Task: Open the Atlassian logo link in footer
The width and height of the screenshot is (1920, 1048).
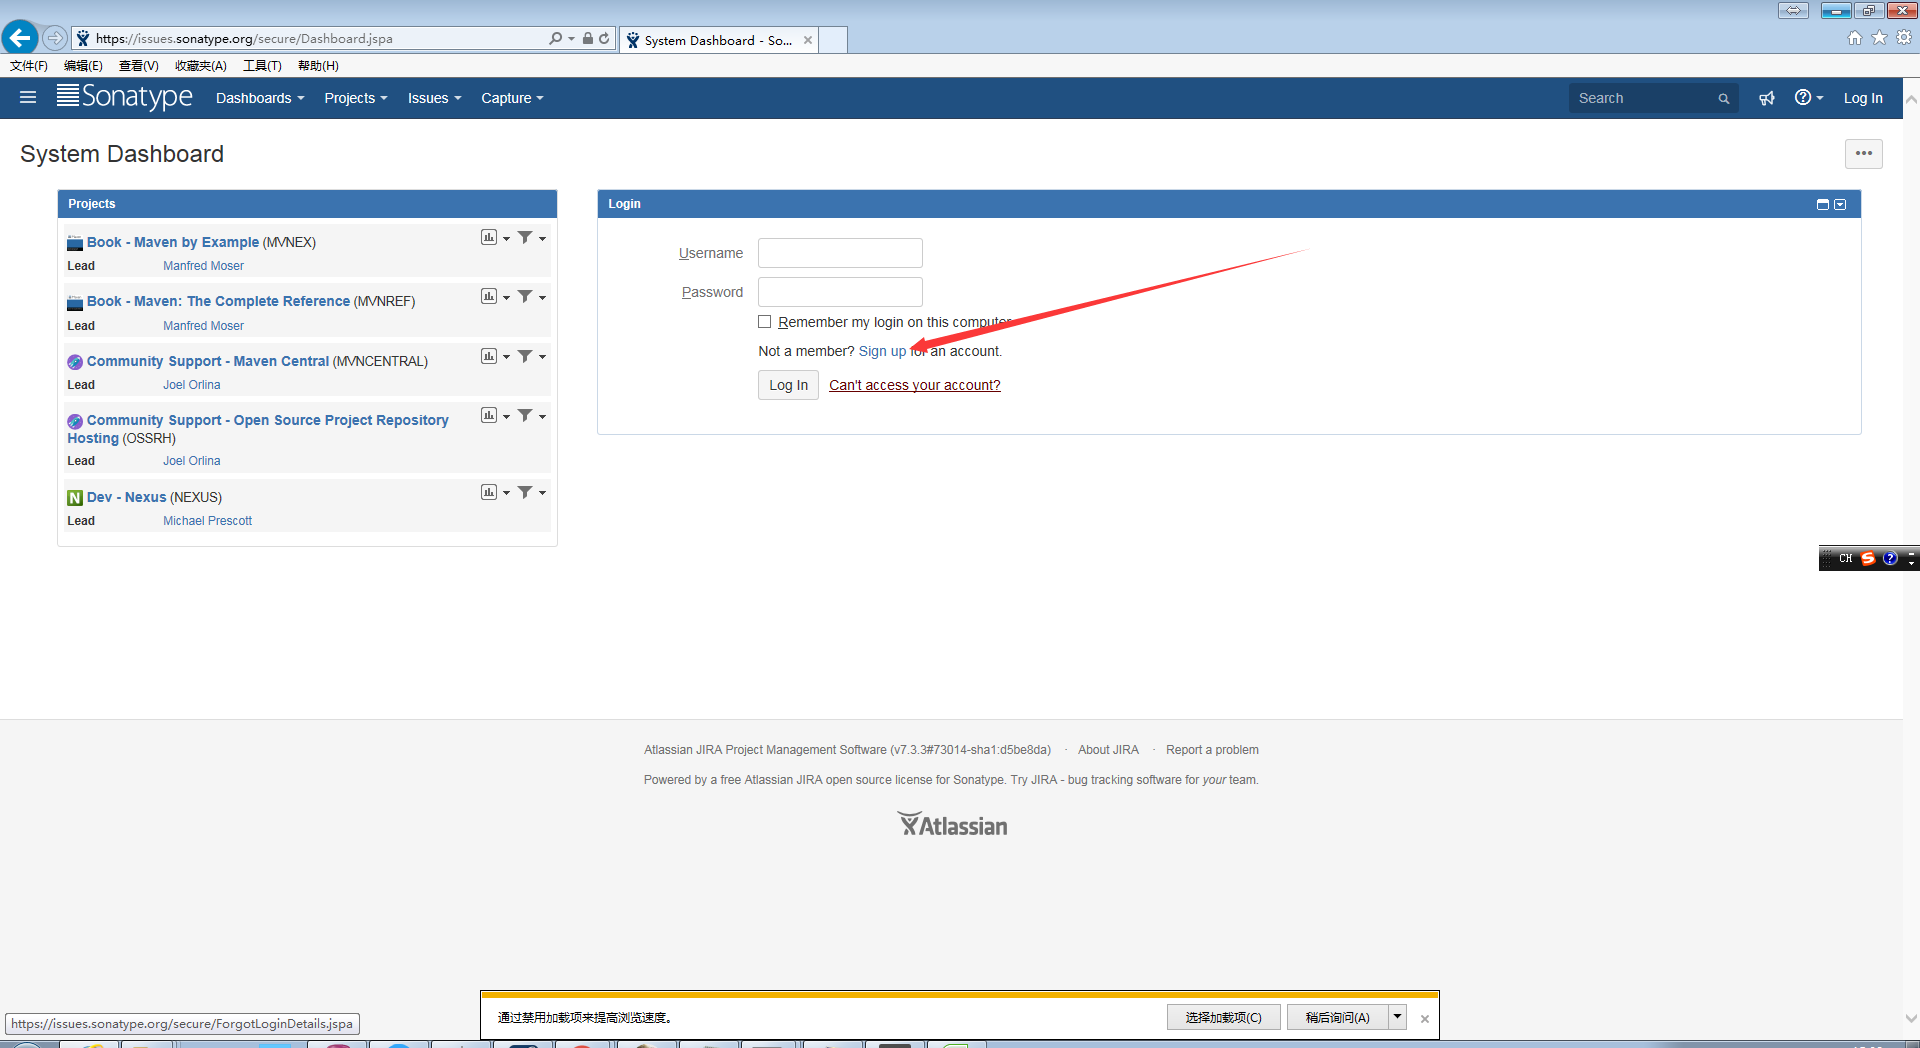Action: tap(952, 824)
